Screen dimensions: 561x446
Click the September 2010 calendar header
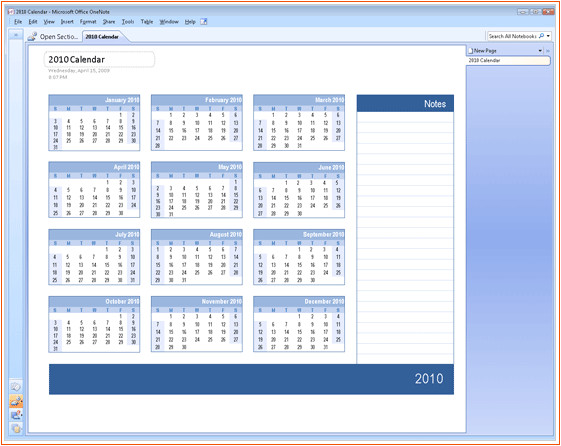299,234
